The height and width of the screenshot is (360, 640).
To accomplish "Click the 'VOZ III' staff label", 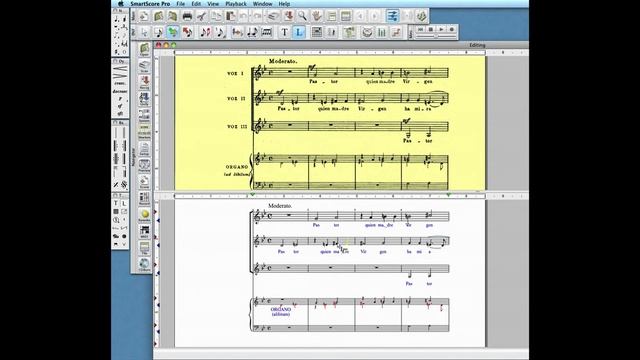I will 237,127.
